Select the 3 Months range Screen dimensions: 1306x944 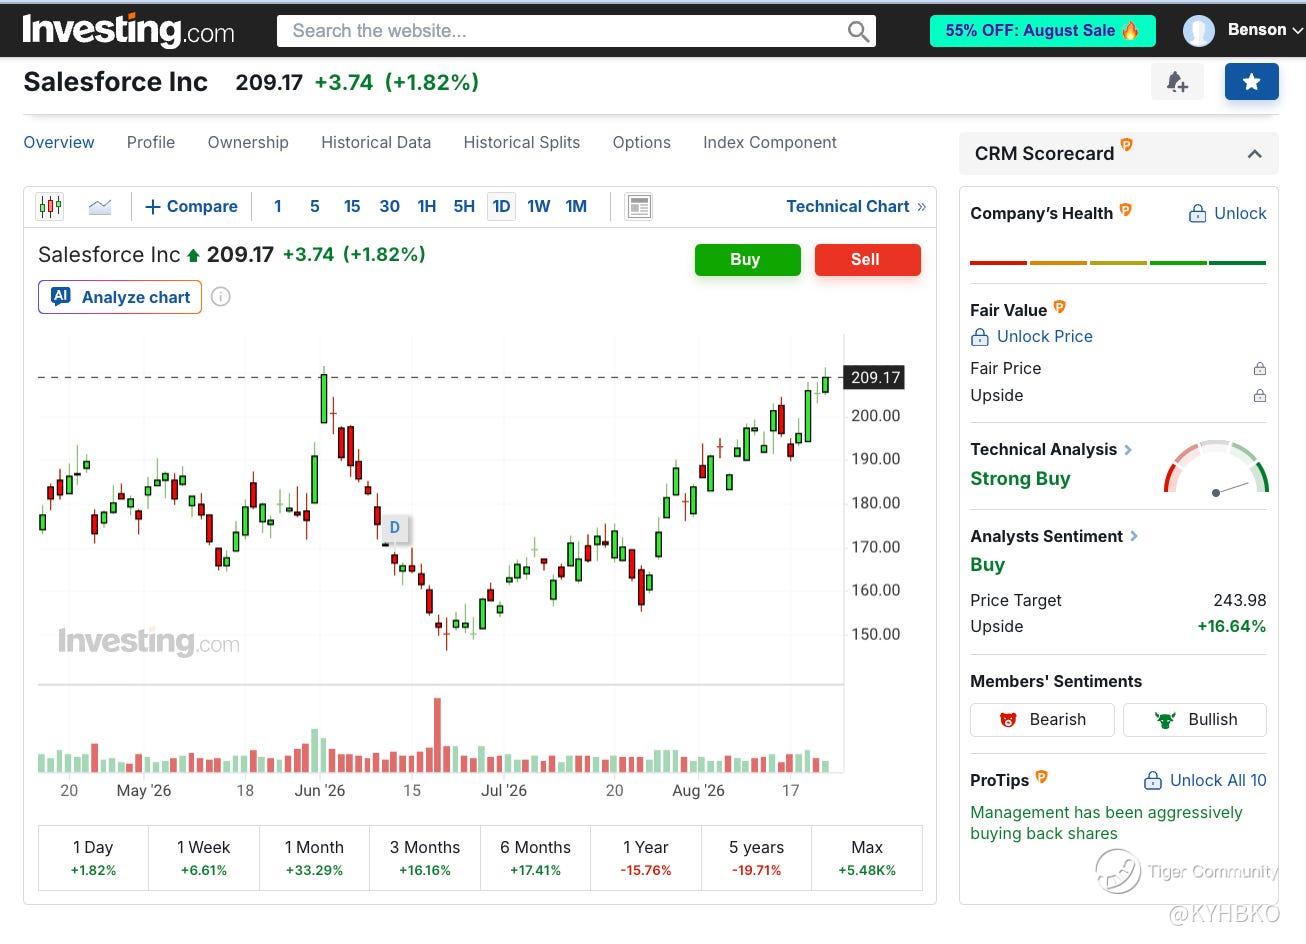pos(425,858)
